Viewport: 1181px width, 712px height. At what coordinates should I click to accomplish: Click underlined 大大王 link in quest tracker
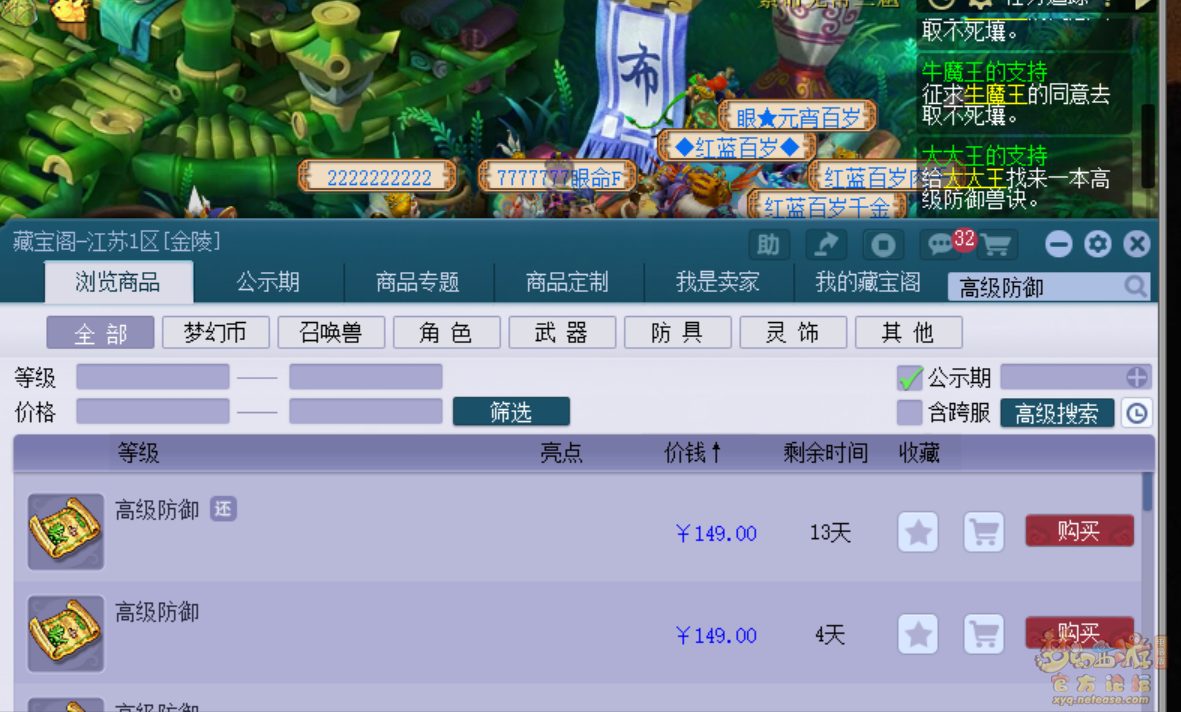(975, 179)
